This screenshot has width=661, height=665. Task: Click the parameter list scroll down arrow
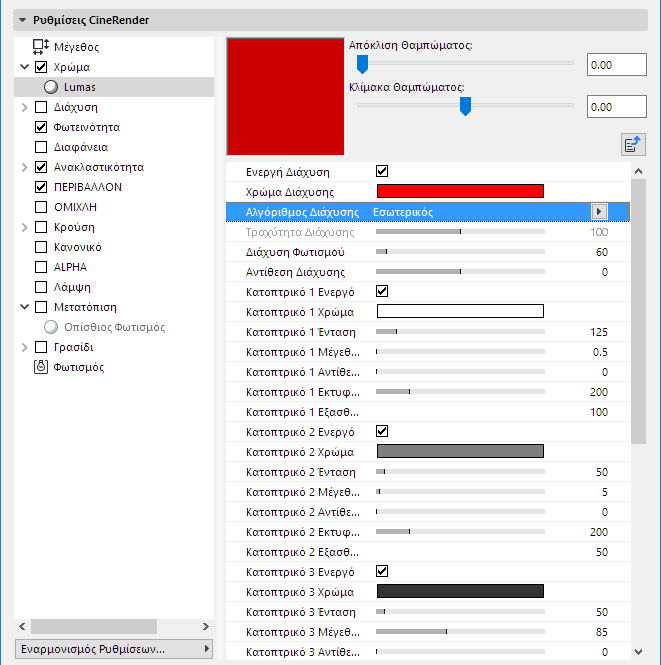[639, 651]
